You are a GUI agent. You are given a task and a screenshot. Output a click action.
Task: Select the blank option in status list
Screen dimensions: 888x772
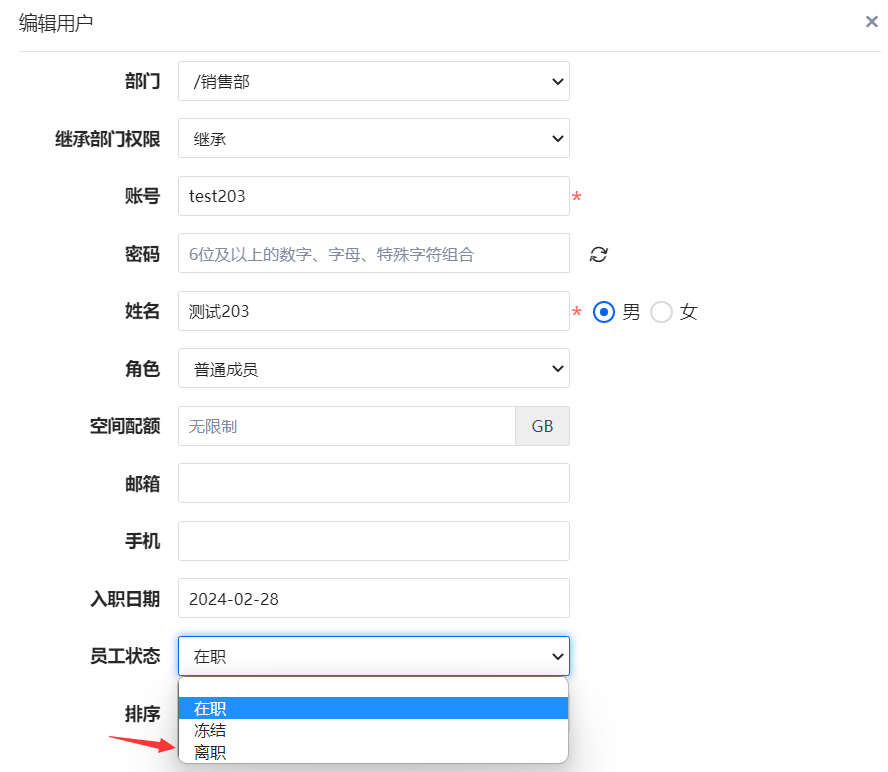pyautogui.click(x=373, y=688)
